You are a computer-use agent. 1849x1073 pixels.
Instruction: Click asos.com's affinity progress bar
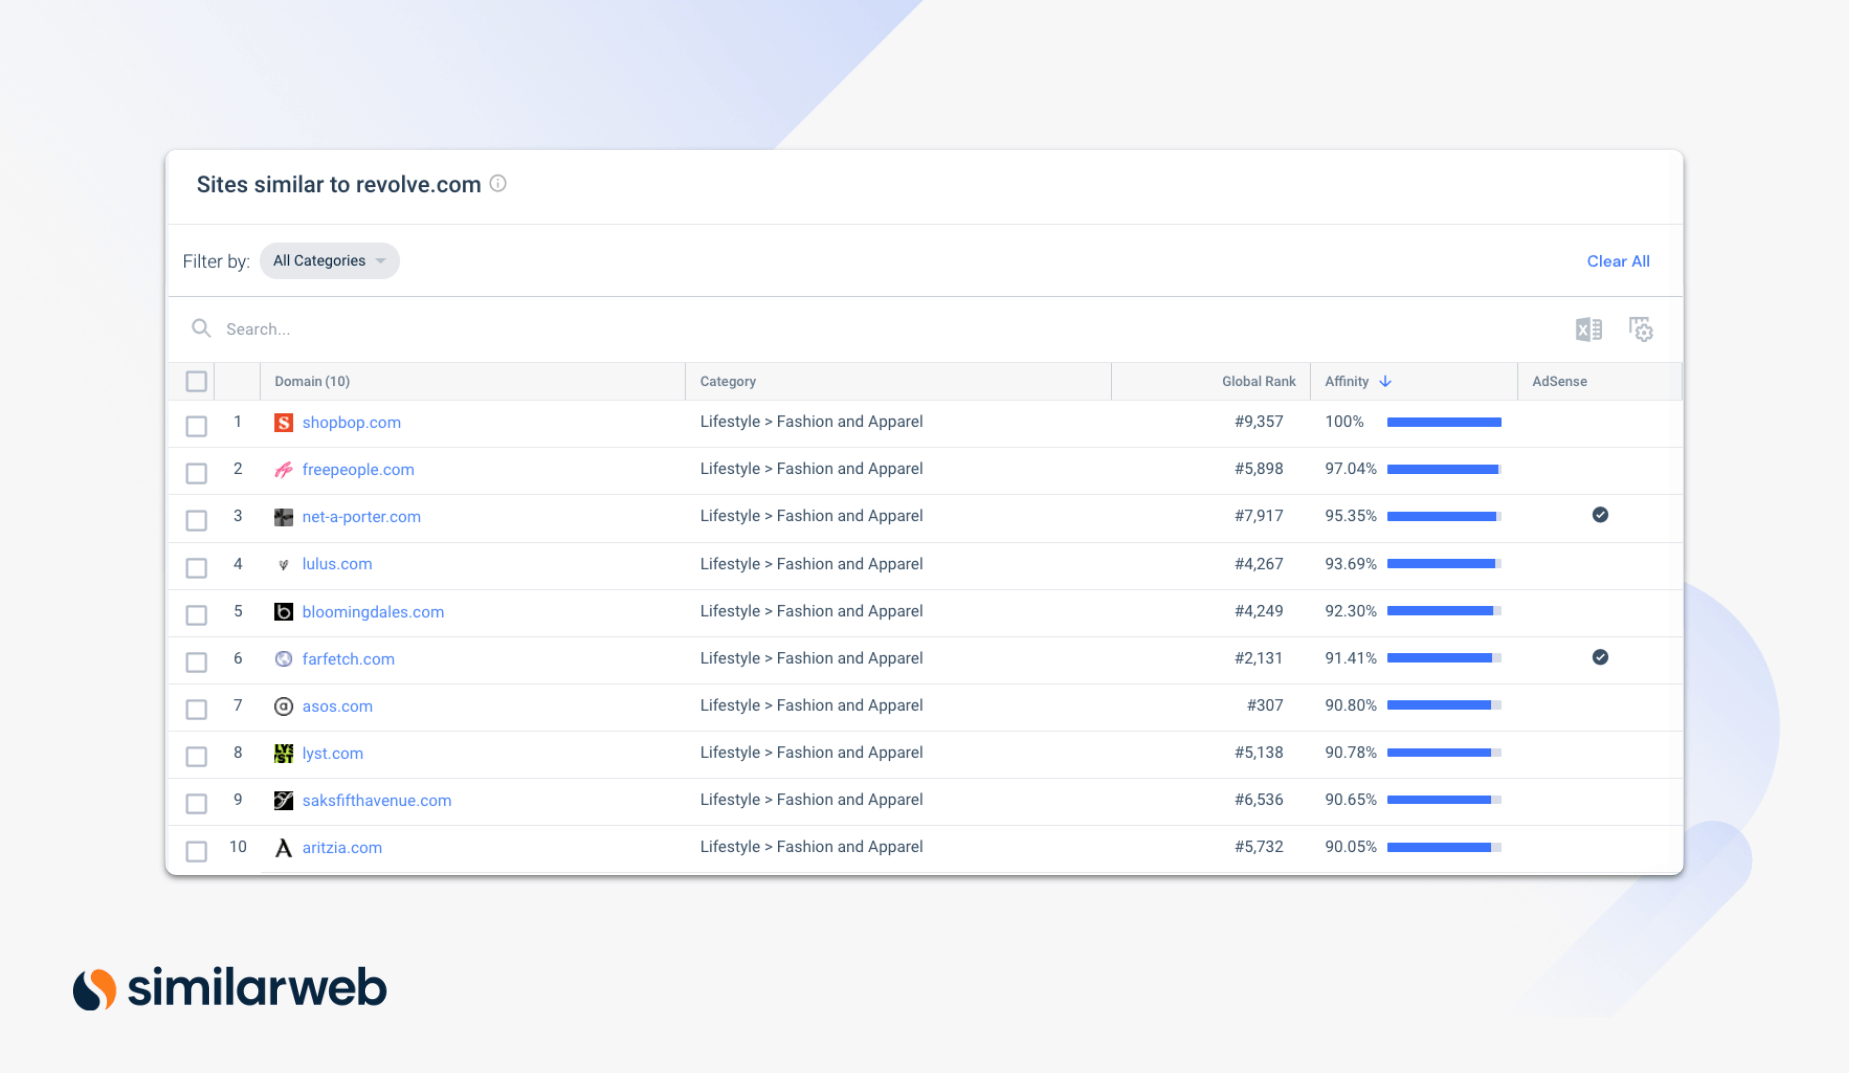[x=1444, y=704]
